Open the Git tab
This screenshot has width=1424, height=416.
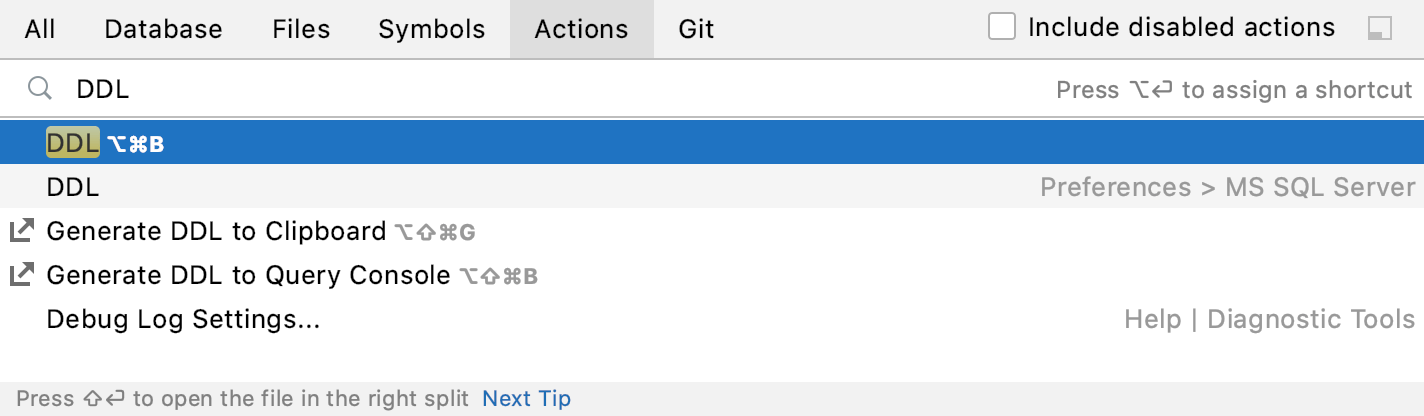pos(696,29)
